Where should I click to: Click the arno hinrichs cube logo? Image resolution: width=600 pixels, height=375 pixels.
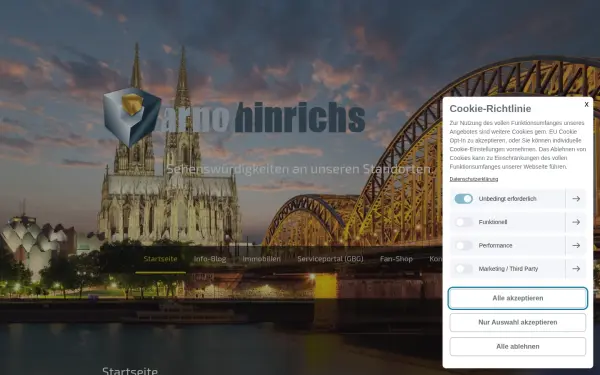click(131, 117)
